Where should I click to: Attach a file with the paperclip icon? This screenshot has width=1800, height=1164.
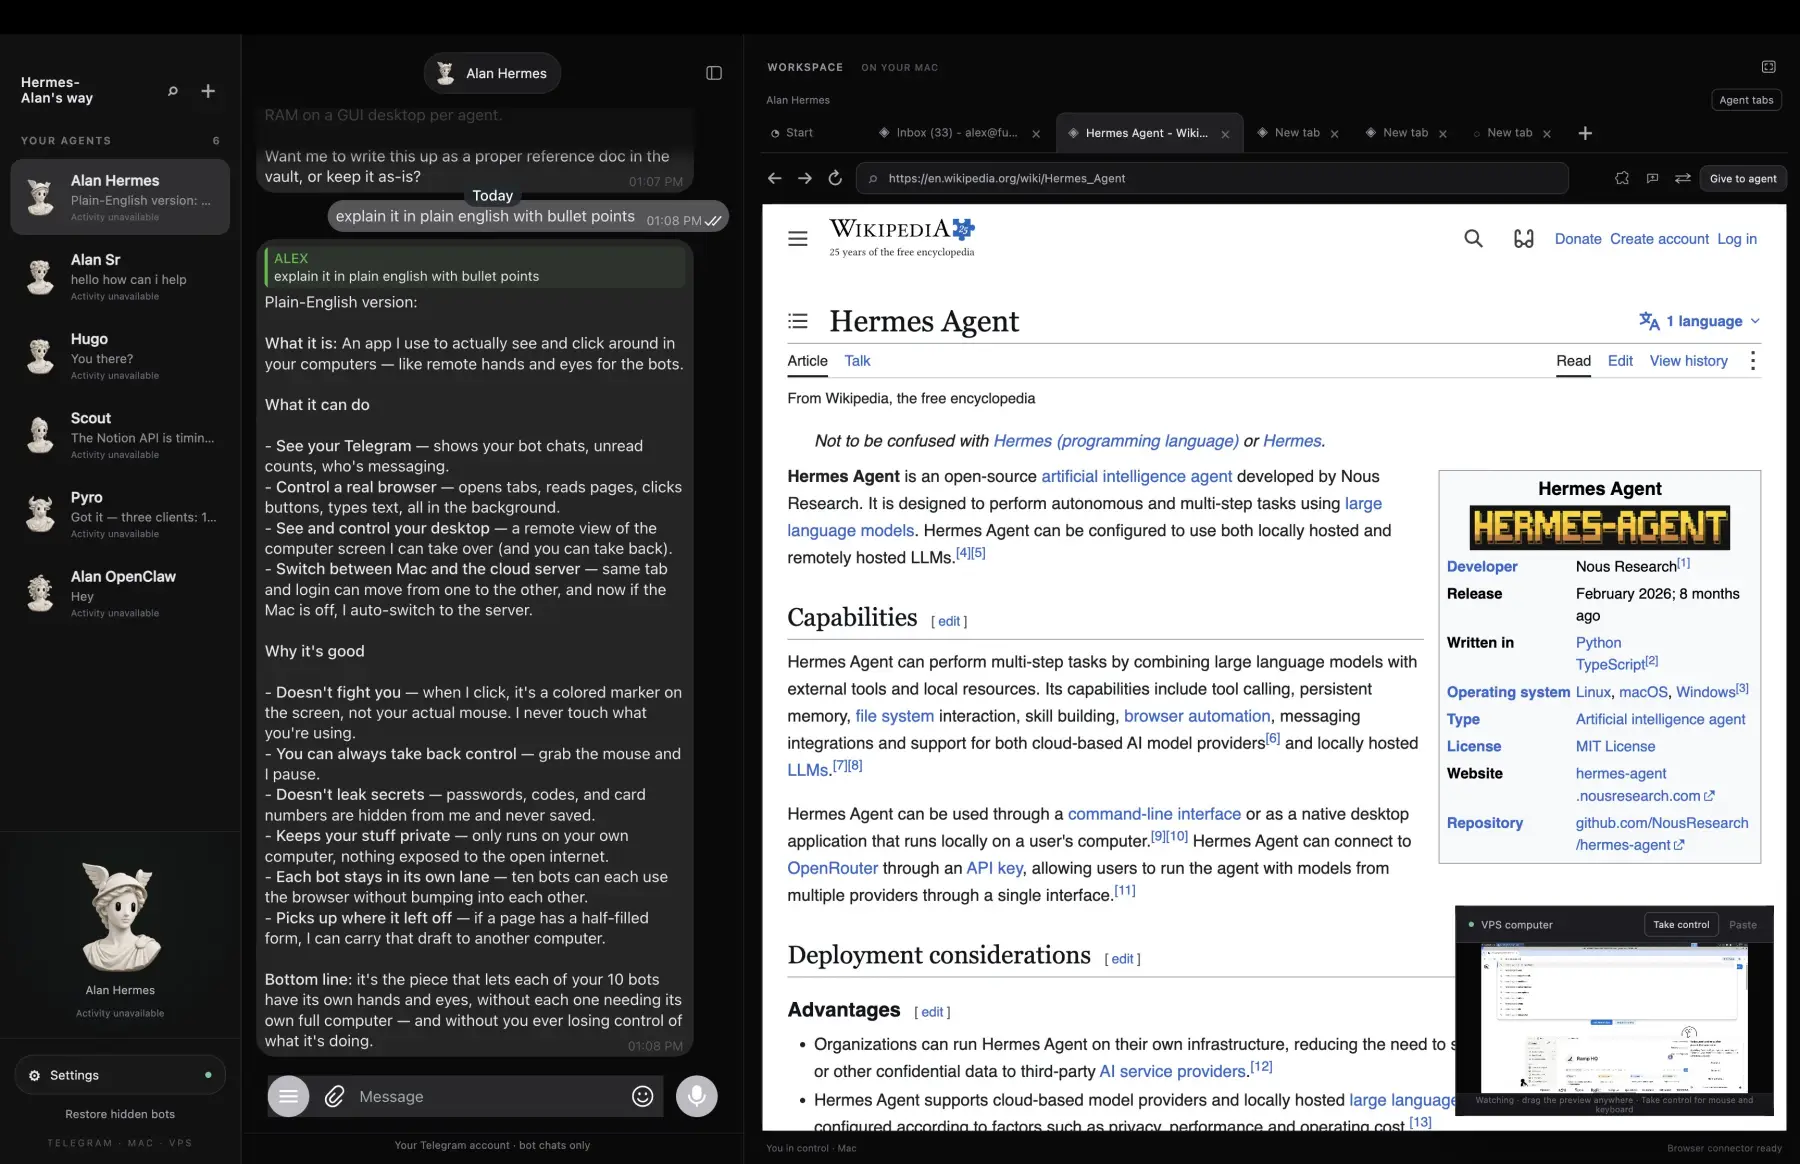(335, 1097)
